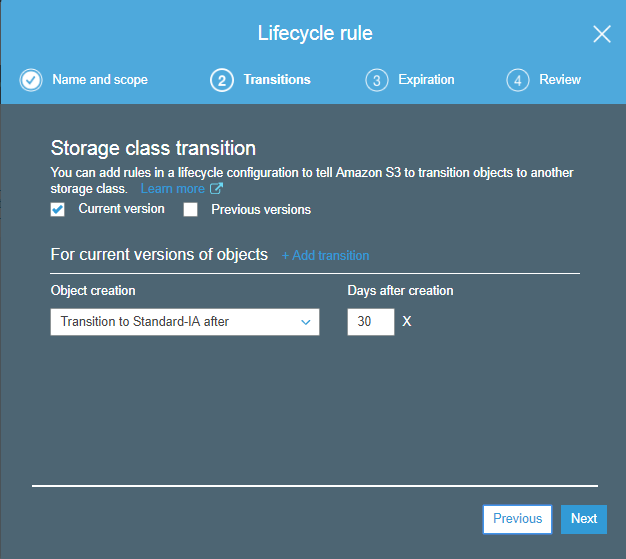Expand the Object creation dropdown chevron arrow
Viewport: 626px width, 559px height.
pos(306,322)
